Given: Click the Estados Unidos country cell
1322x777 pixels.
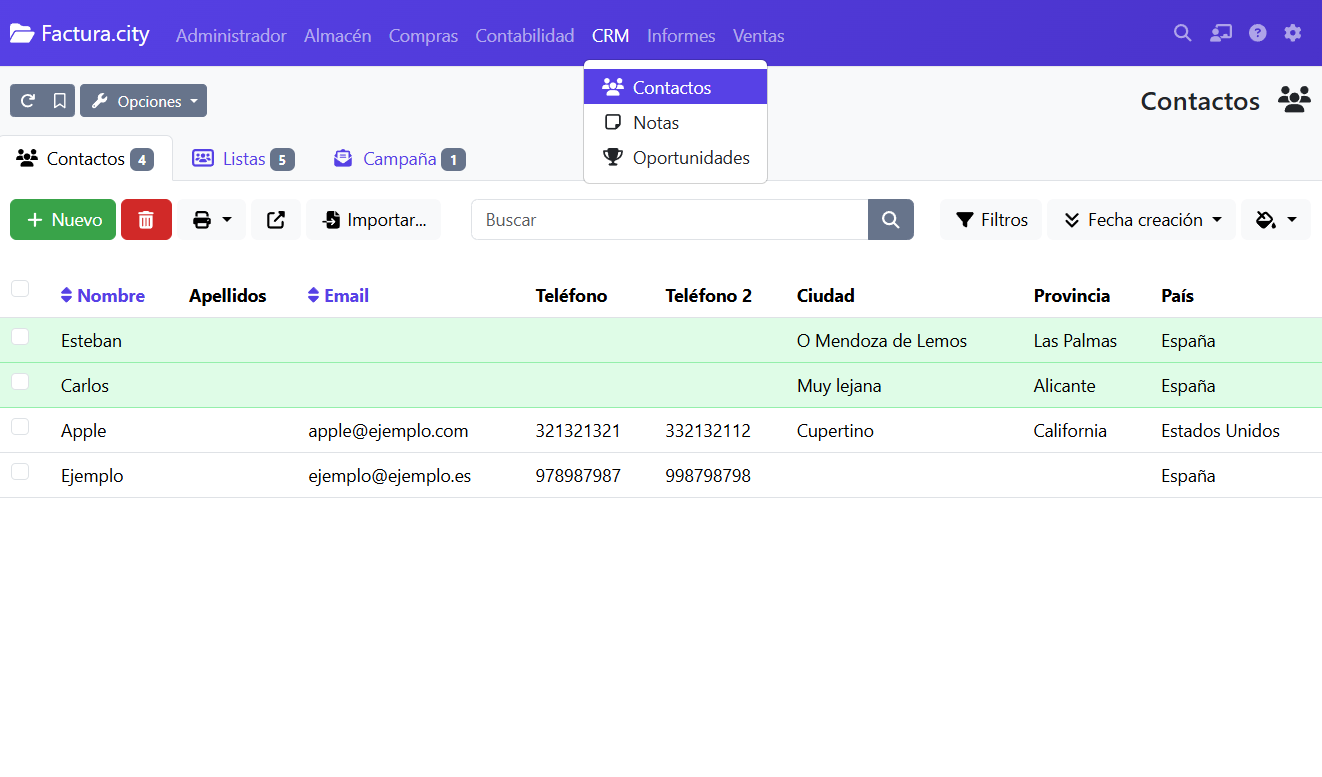Looking at the screenshot, I should pyautogui.click(x=1220, y=431).
